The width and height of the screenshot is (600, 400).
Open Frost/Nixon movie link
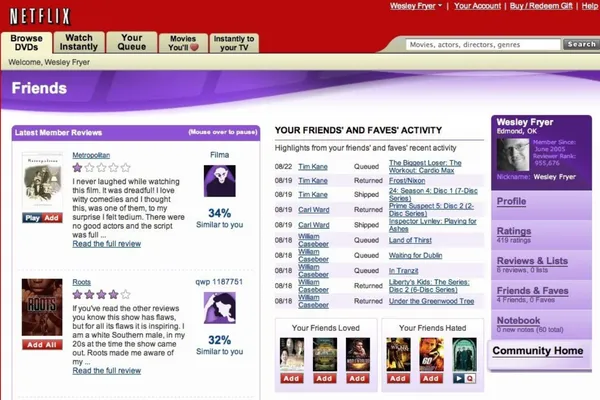(407, 180)
